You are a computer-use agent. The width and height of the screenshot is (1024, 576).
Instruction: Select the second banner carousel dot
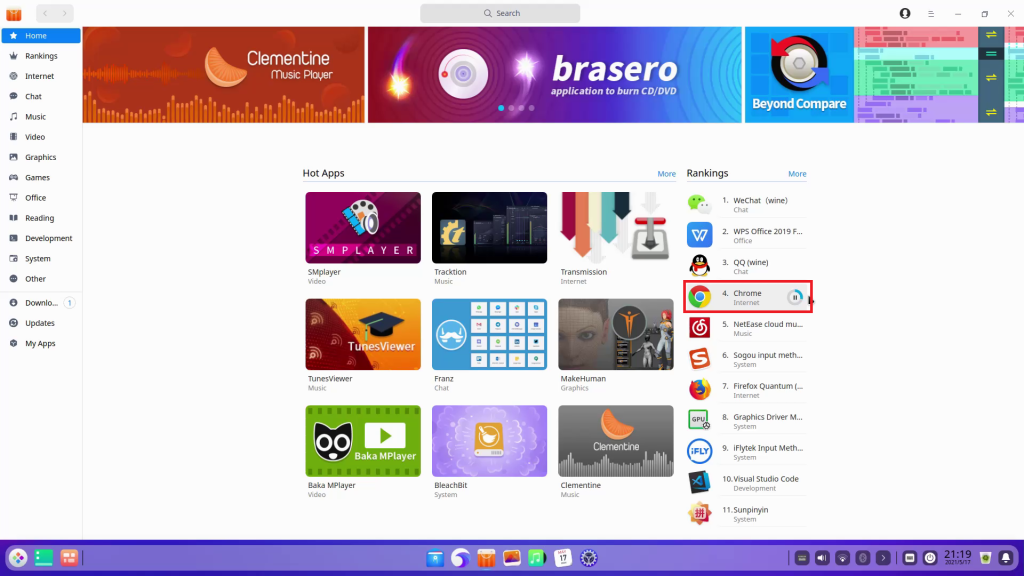coord(511,108)
